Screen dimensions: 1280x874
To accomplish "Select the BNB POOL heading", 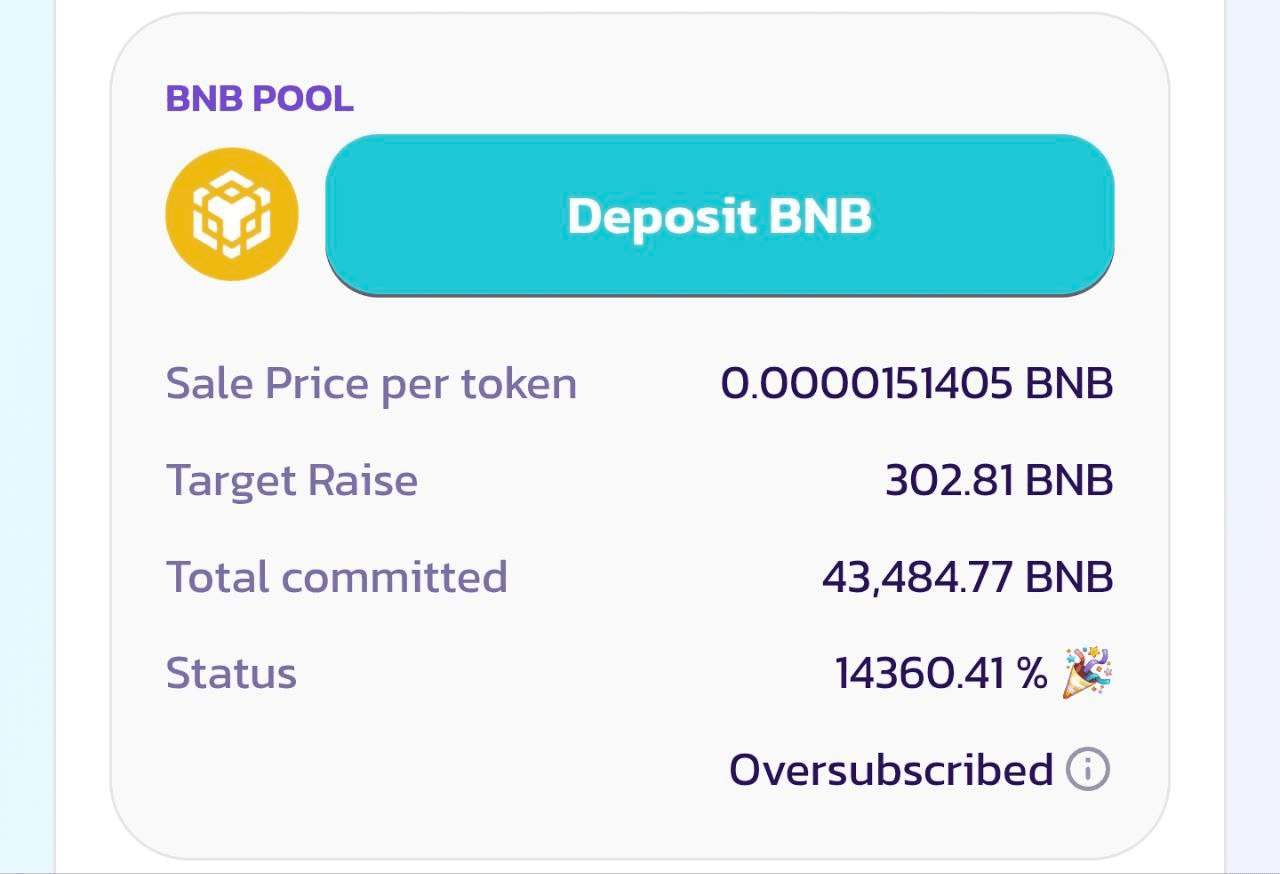I will pos(260,99).
